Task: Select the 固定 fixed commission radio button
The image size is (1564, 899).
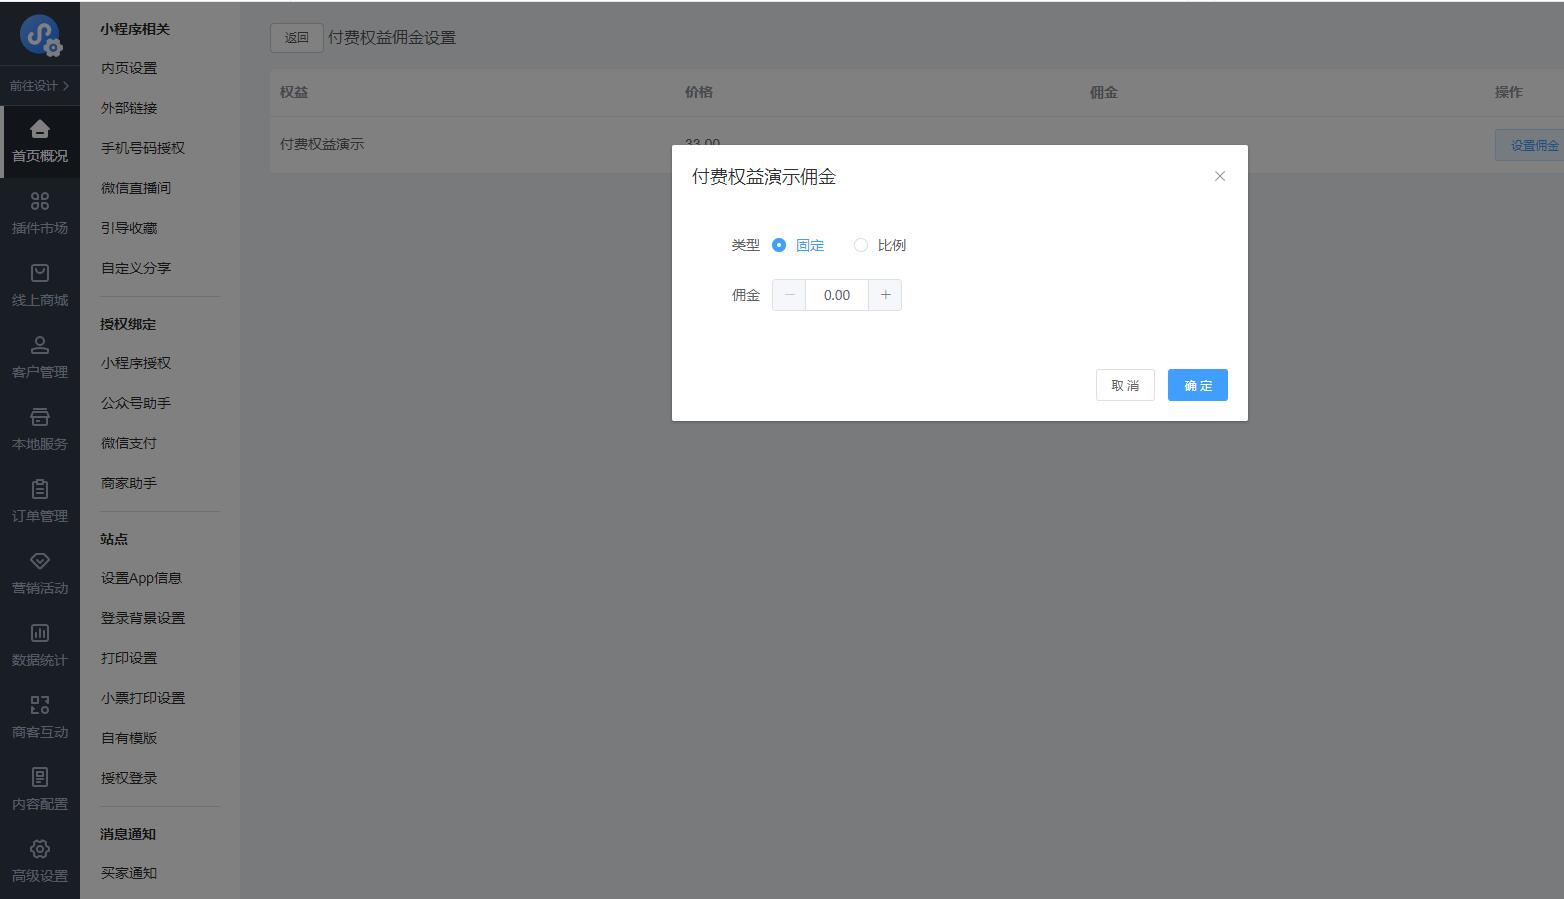Action: click(x=779, y=245)
